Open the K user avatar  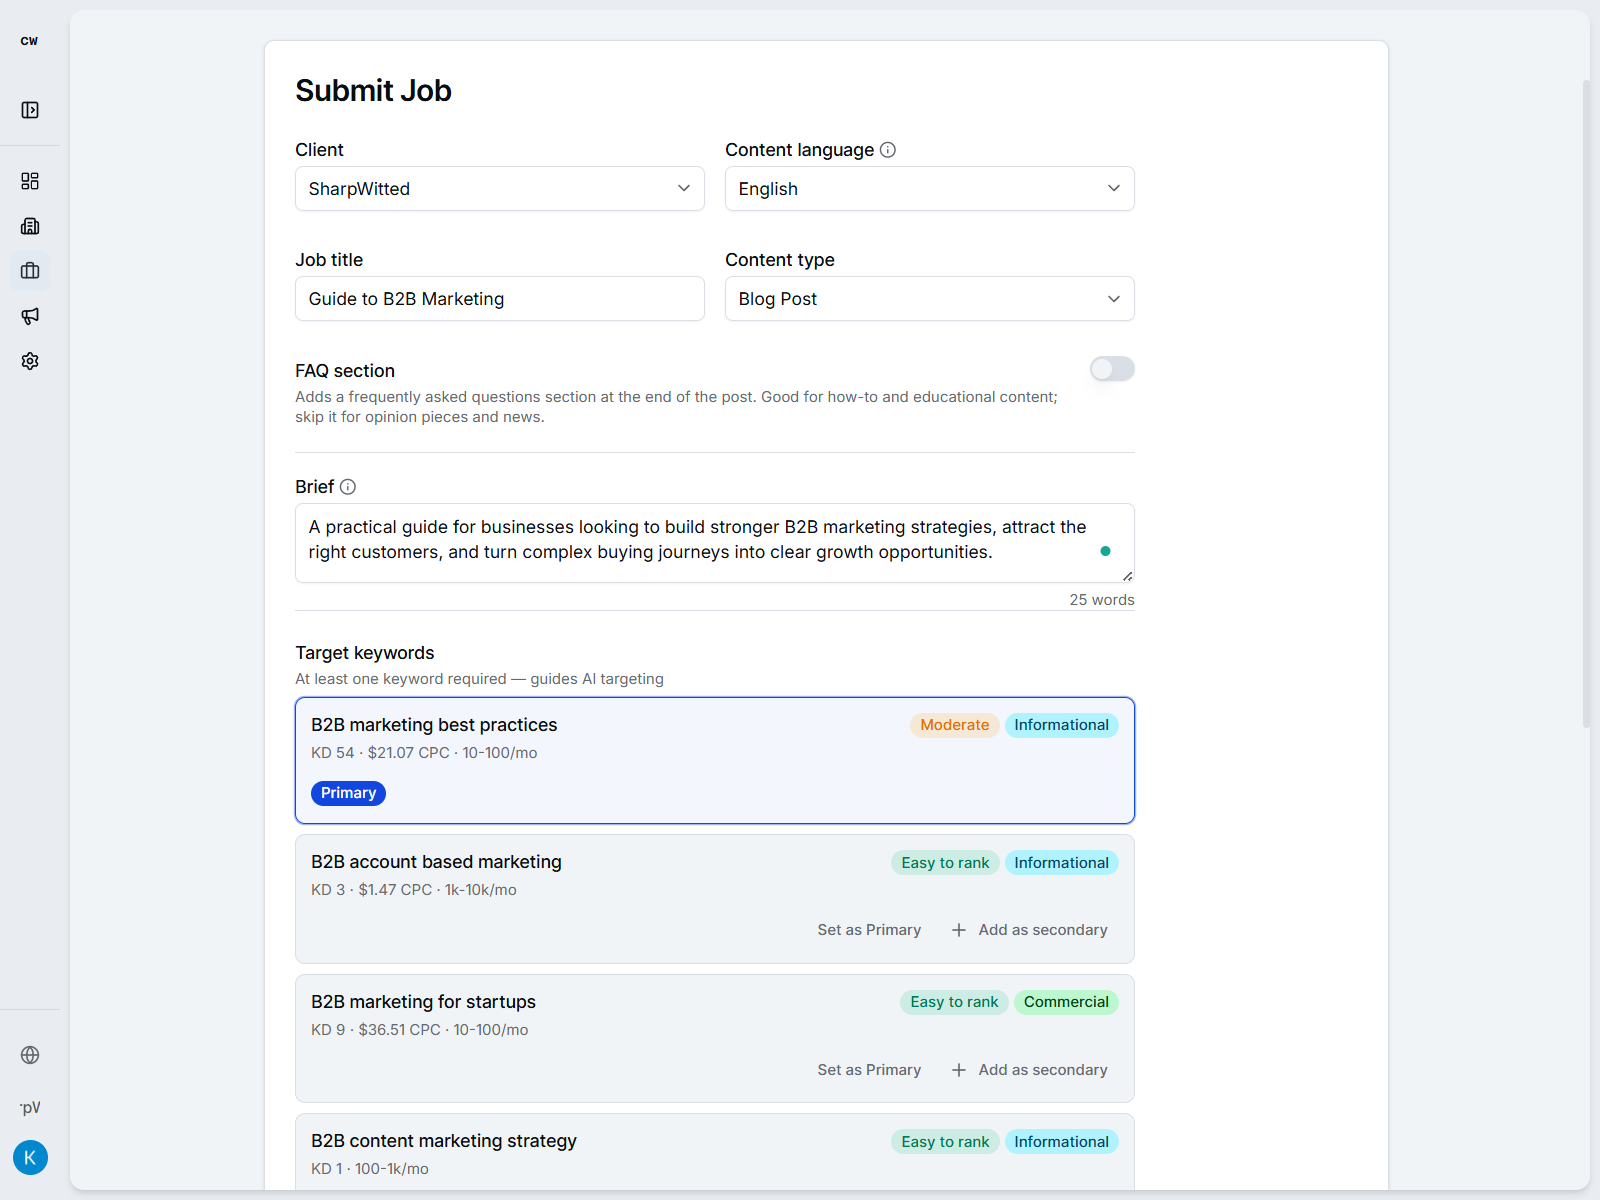tap(30, 1158)
